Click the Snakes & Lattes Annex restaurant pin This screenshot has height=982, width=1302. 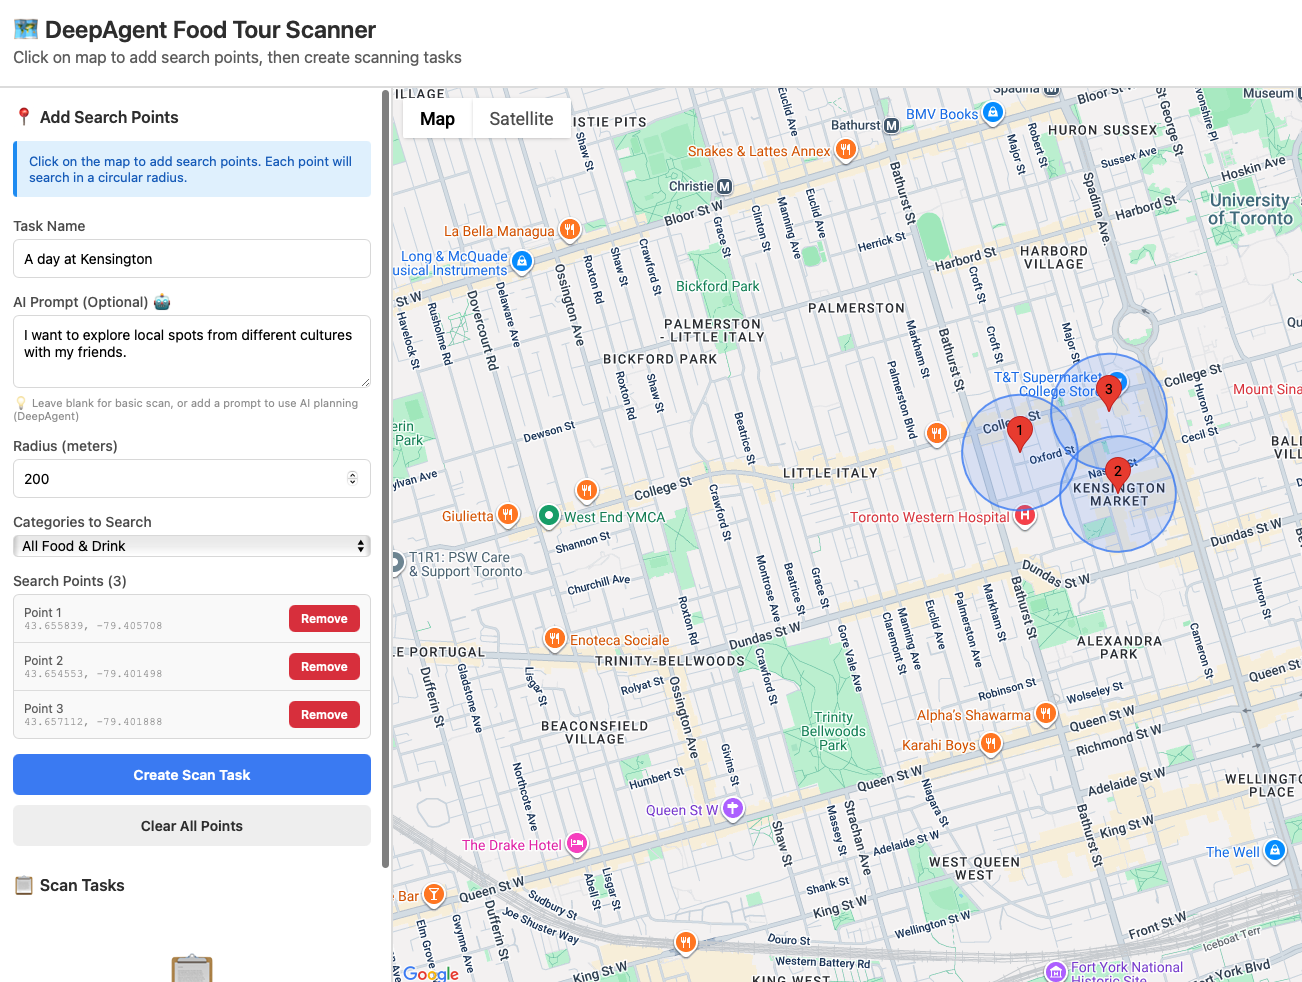pyautogui.click(x=846, y=150)
